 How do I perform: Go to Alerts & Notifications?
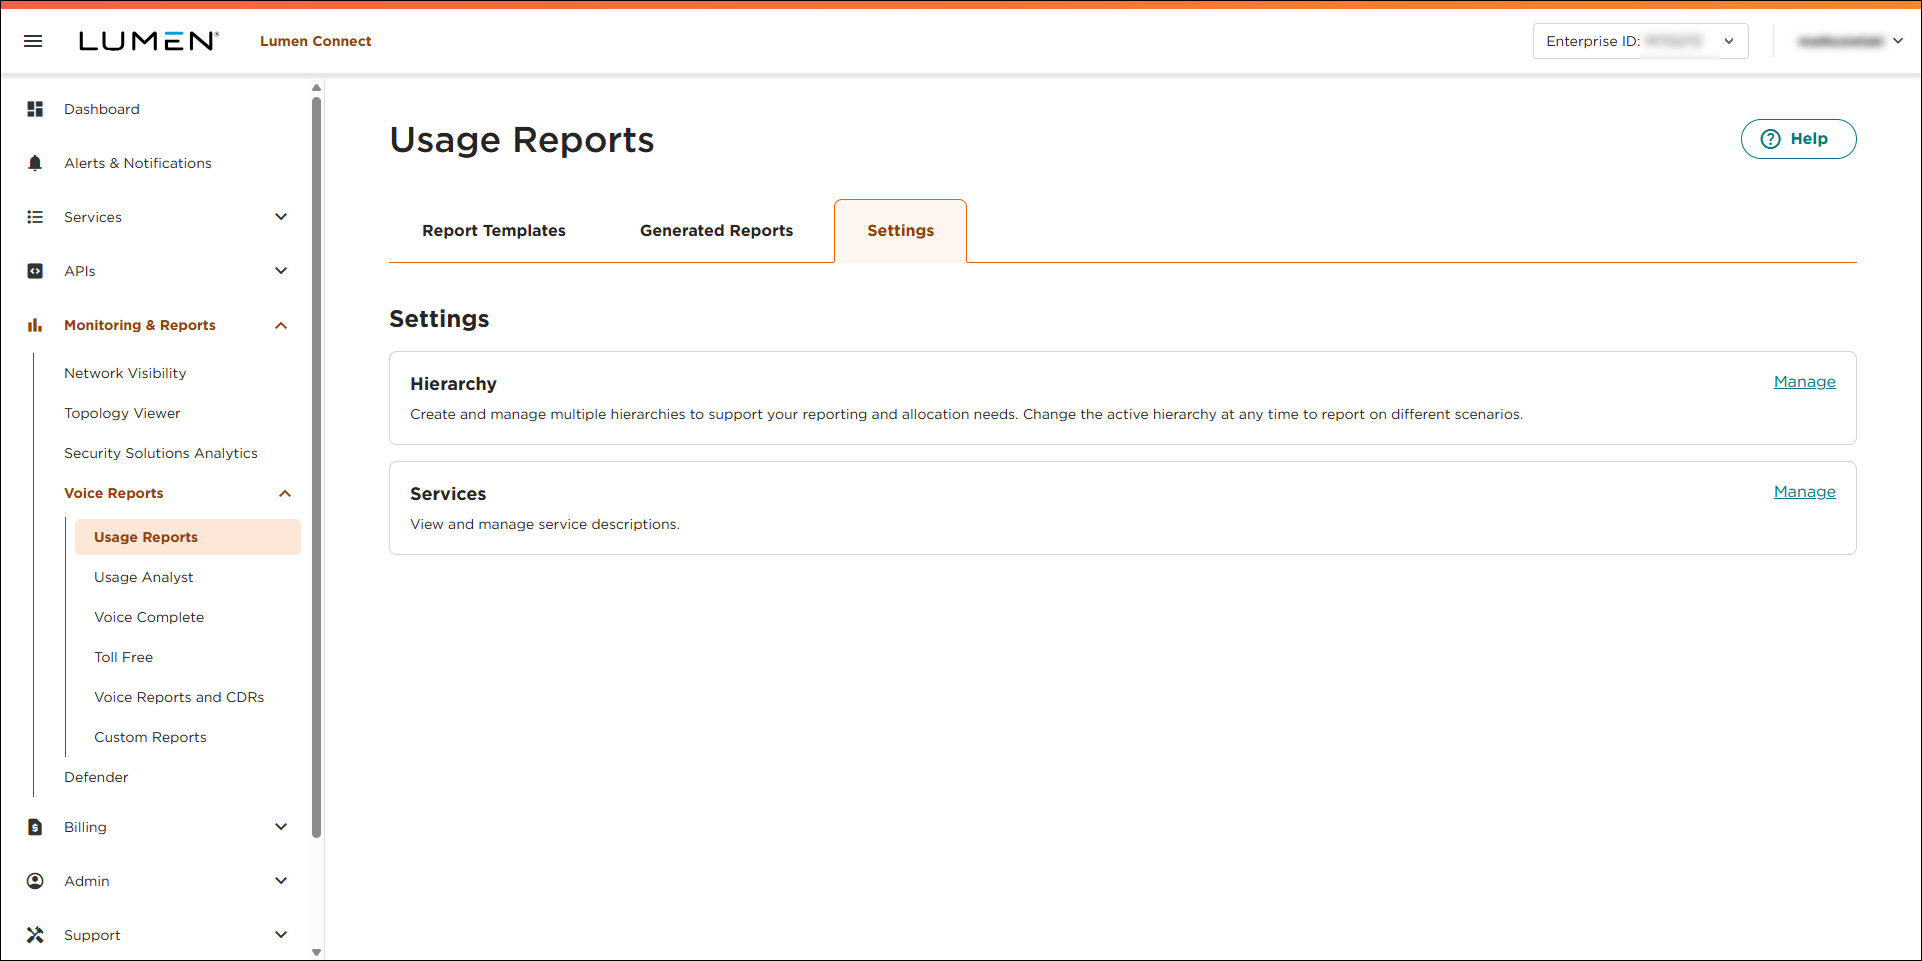point(138,163)
